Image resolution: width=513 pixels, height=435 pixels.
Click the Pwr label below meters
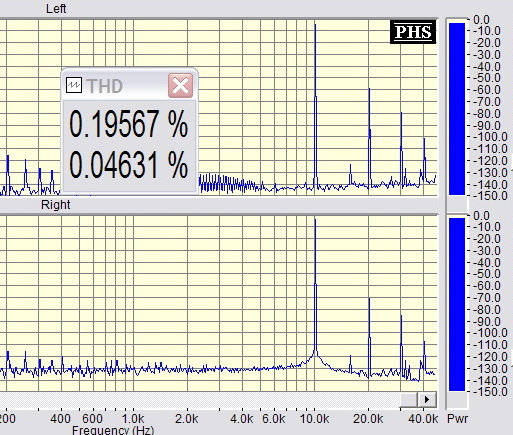pyautogui.click(x=457, y=419)
